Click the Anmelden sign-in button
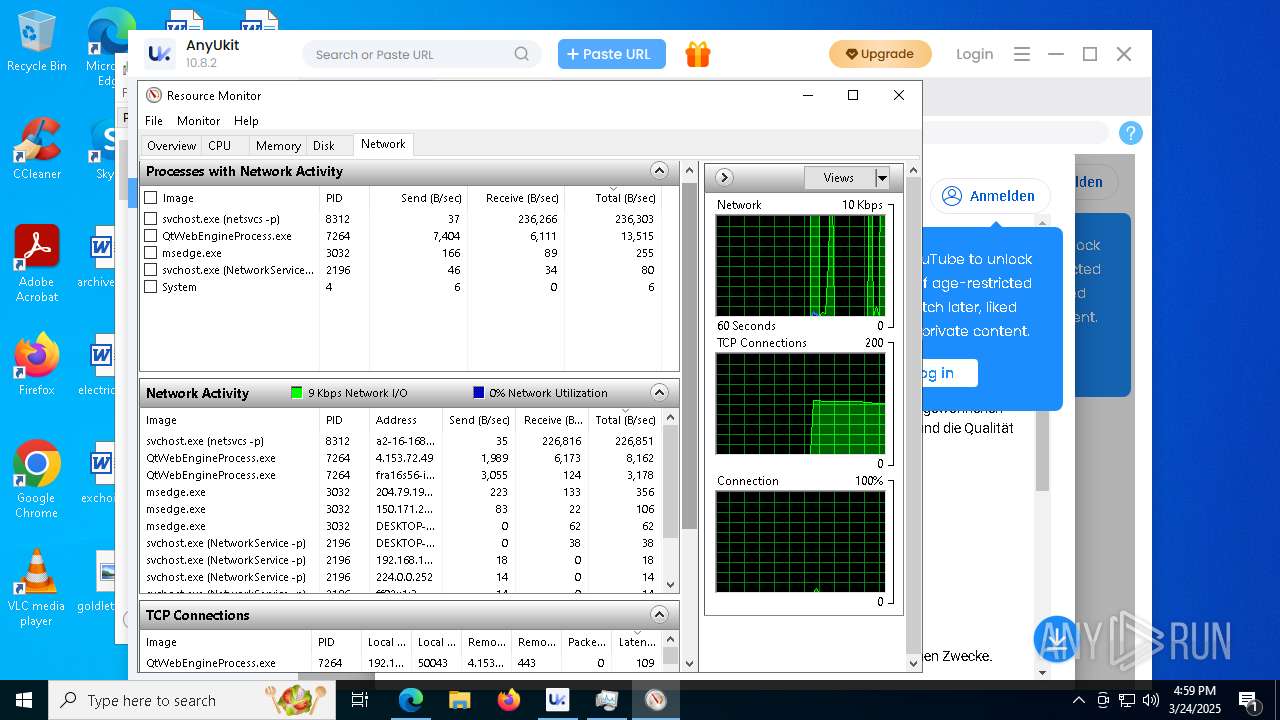This screenshot has height=720, width=1280. [990, 196]
